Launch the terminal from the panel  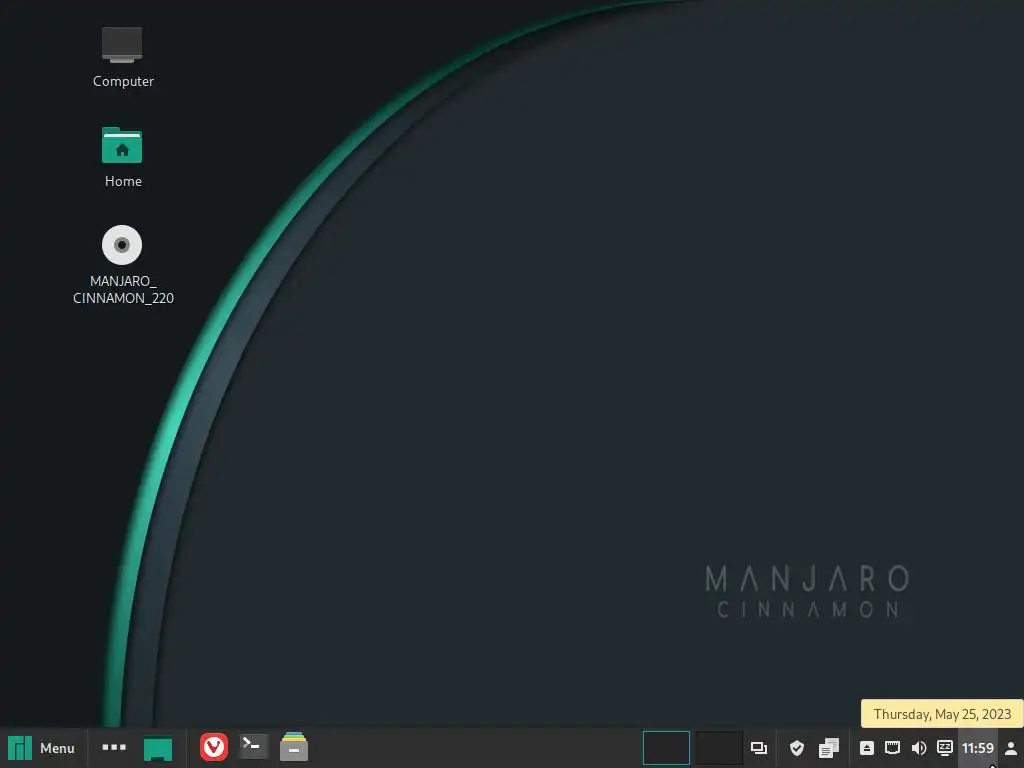click(x=253, y=747)
